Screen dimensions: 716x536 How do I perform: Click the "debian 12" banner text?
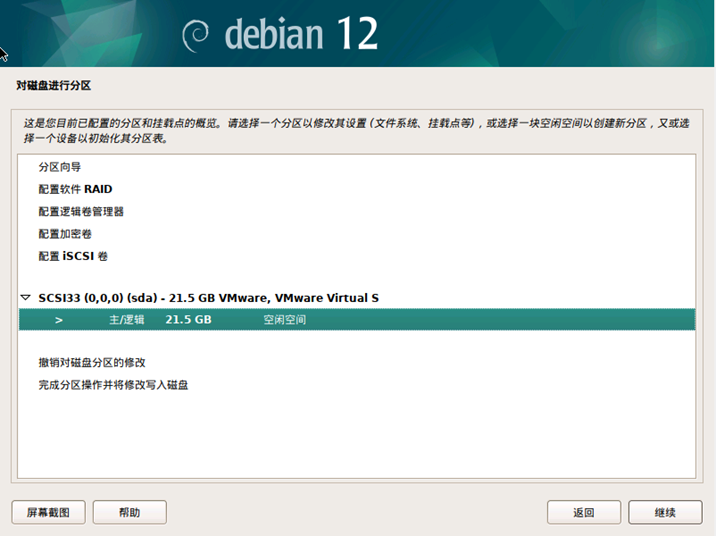(301, 34)
